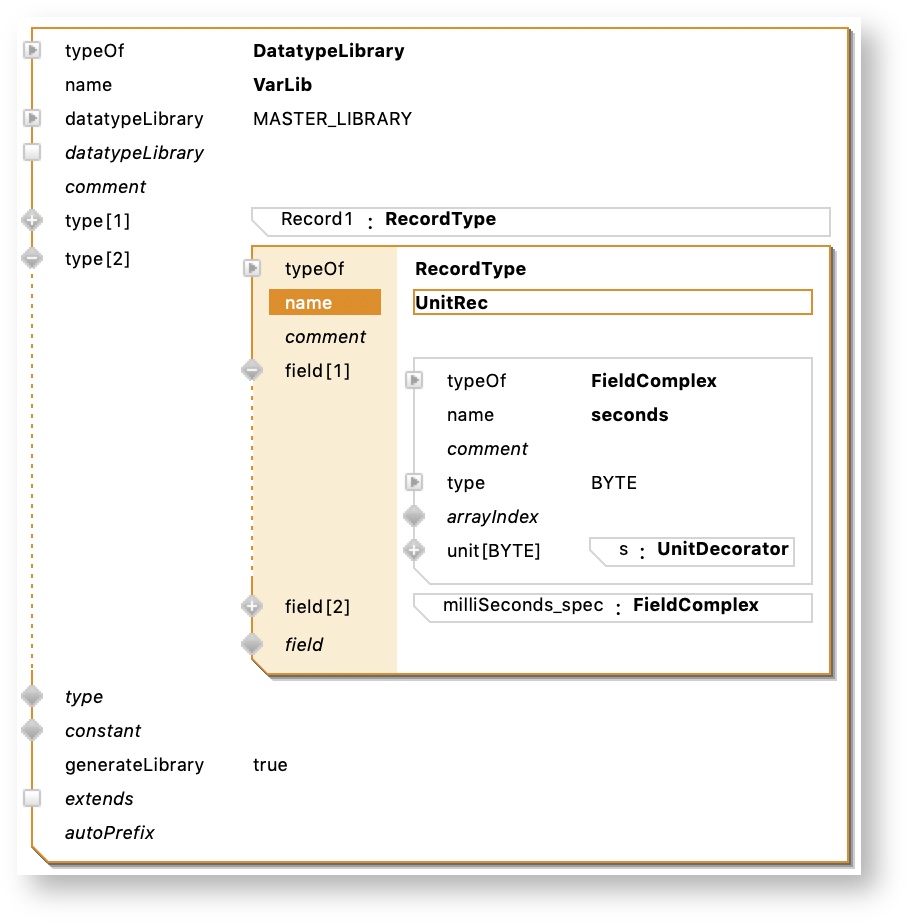Screen dimensions: 909x923
Task: Collapse the field[1] seconds node
Action: 252,371
